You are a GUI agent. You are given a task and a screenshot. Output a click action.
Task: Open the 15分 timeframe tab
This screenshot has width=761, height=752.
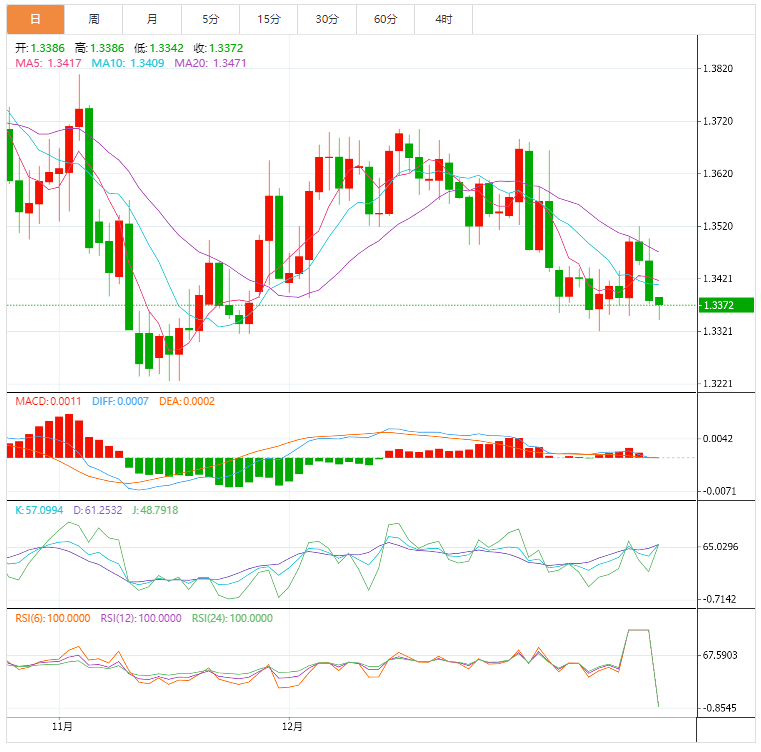[269, 19]
